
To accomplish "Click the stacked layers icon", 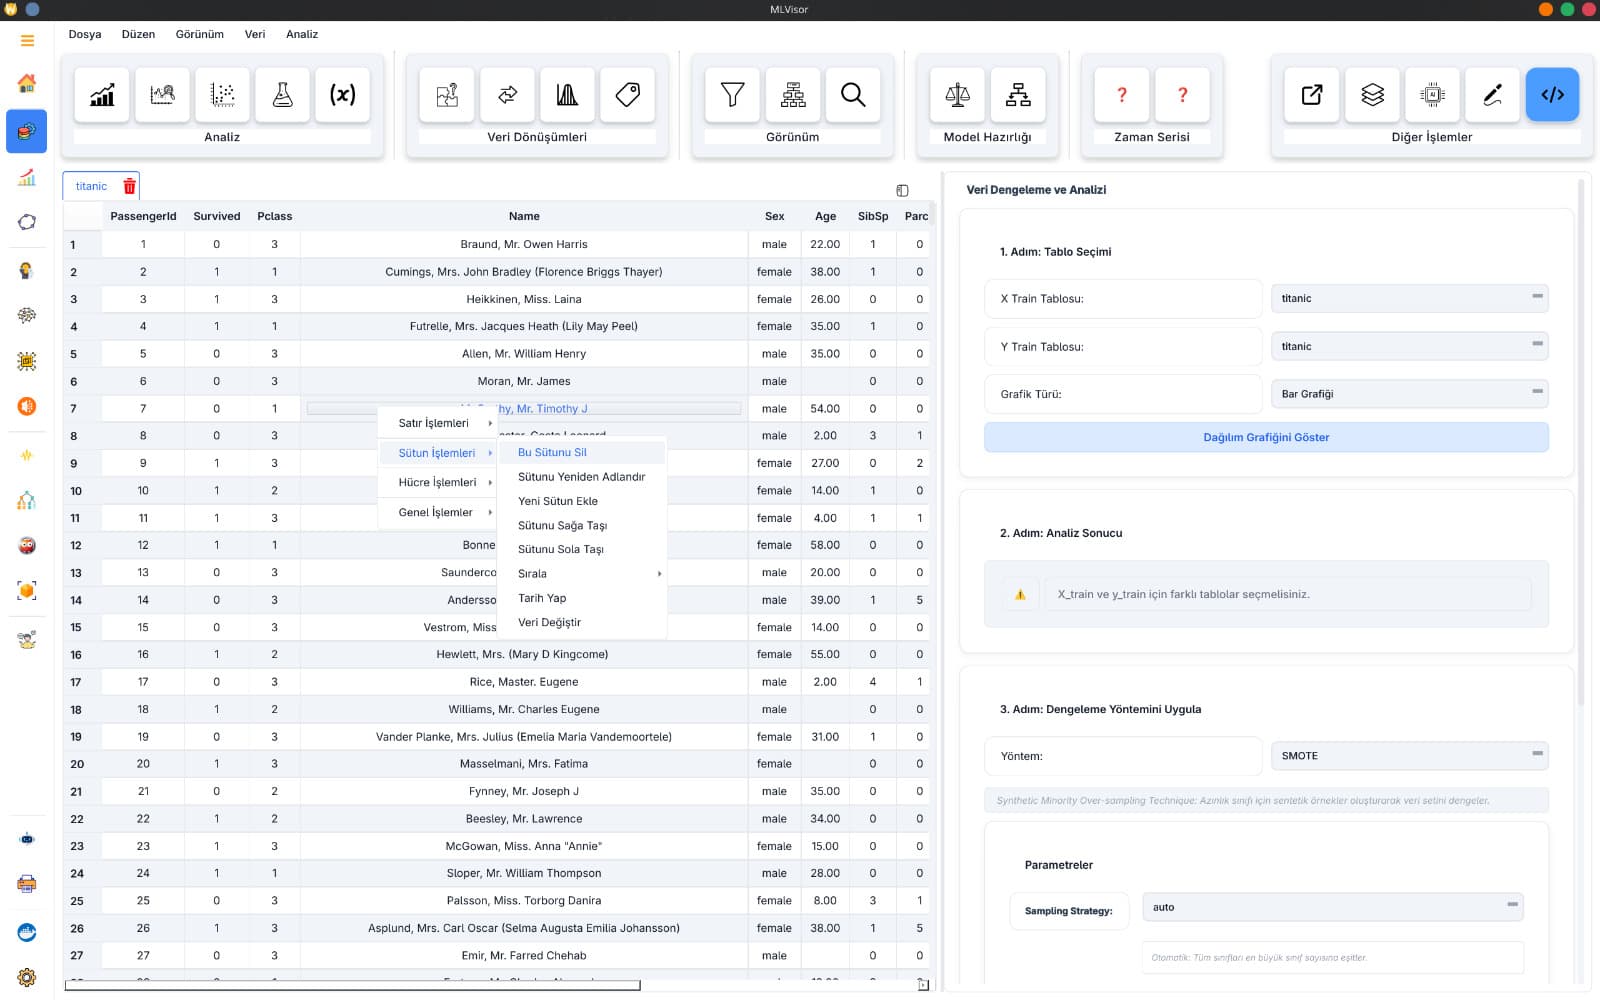I will click(1372, 95).
